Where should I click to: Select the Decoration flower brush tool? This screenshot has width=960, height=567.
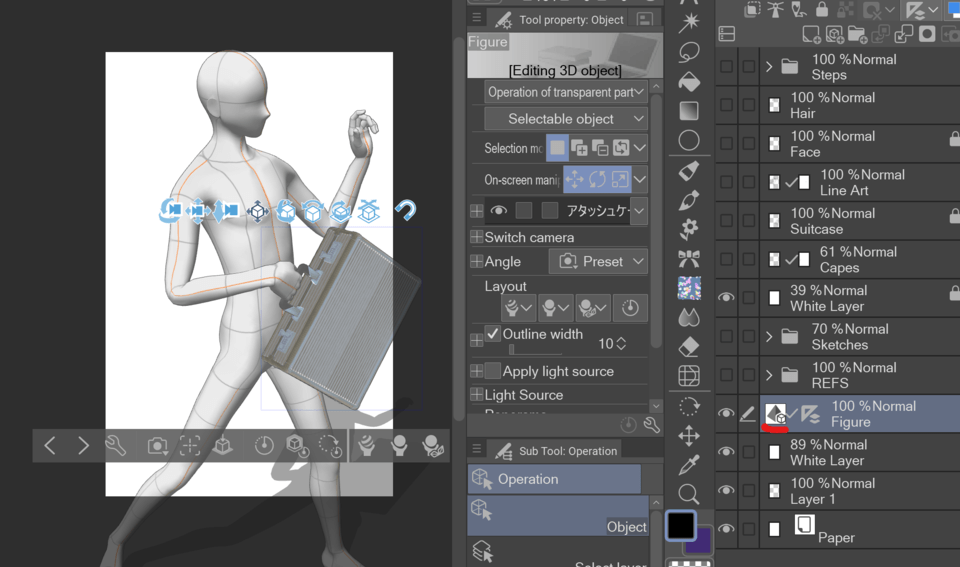click(689, 229)
